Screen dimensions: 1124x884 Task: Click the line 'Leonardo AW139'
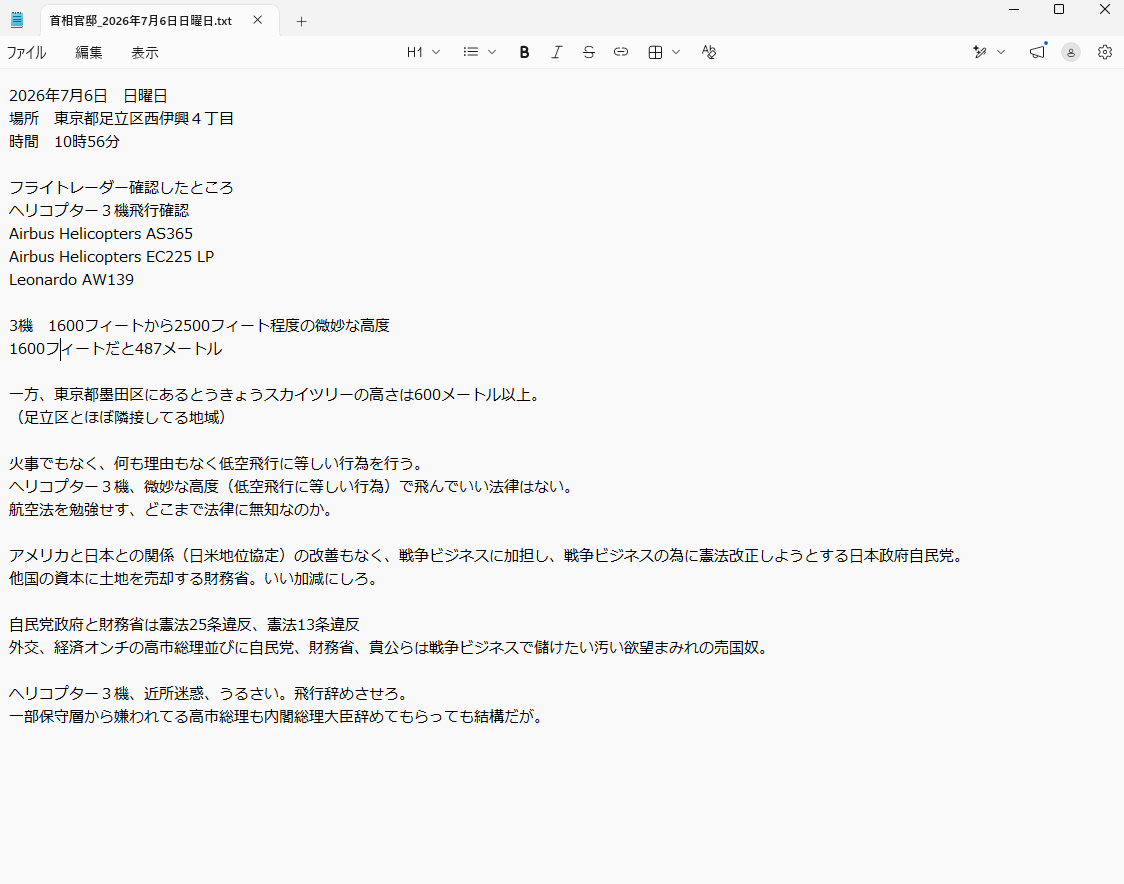coord(72,280)
